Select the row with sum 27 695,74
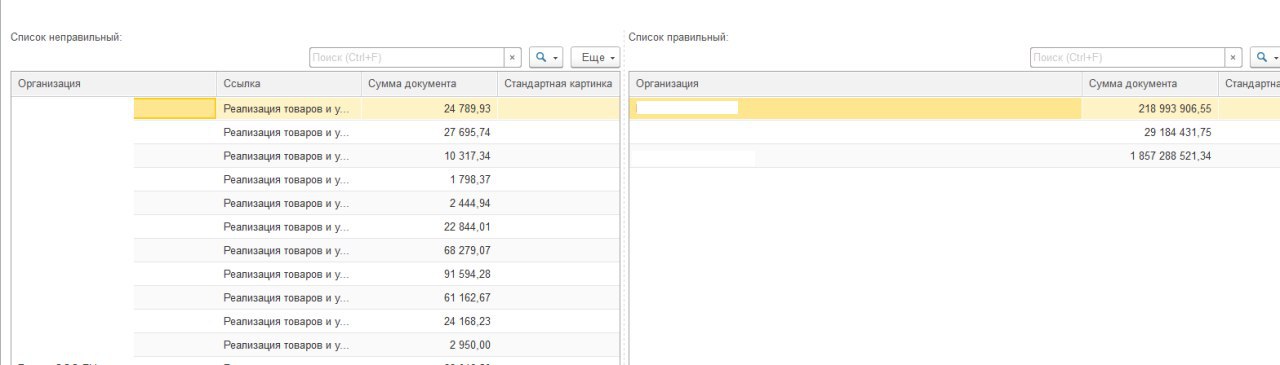This screenshot has width=1280, height=365. point(316,132)
